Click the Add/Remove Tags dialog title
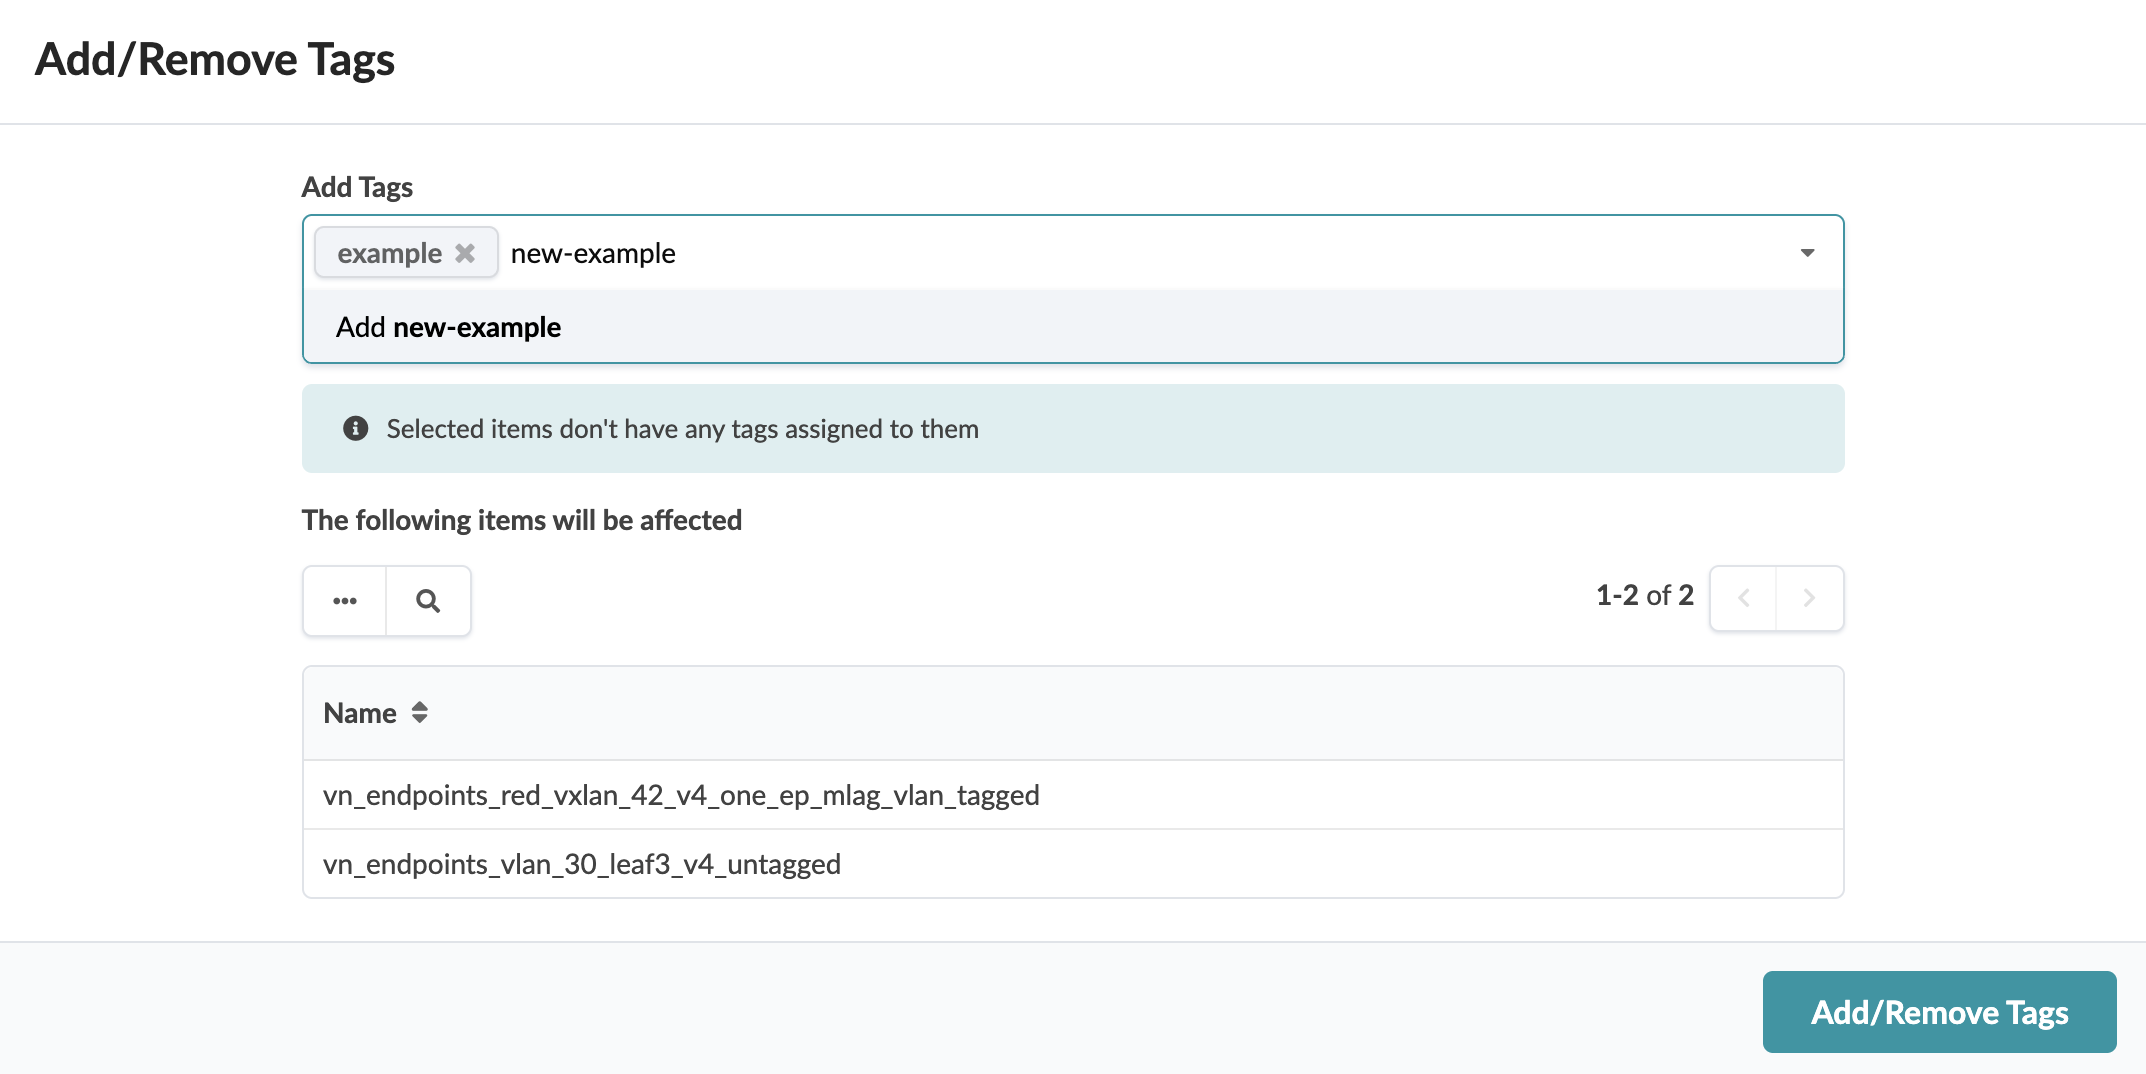This screenshot has width=2146, height=1074. point(215,60)
